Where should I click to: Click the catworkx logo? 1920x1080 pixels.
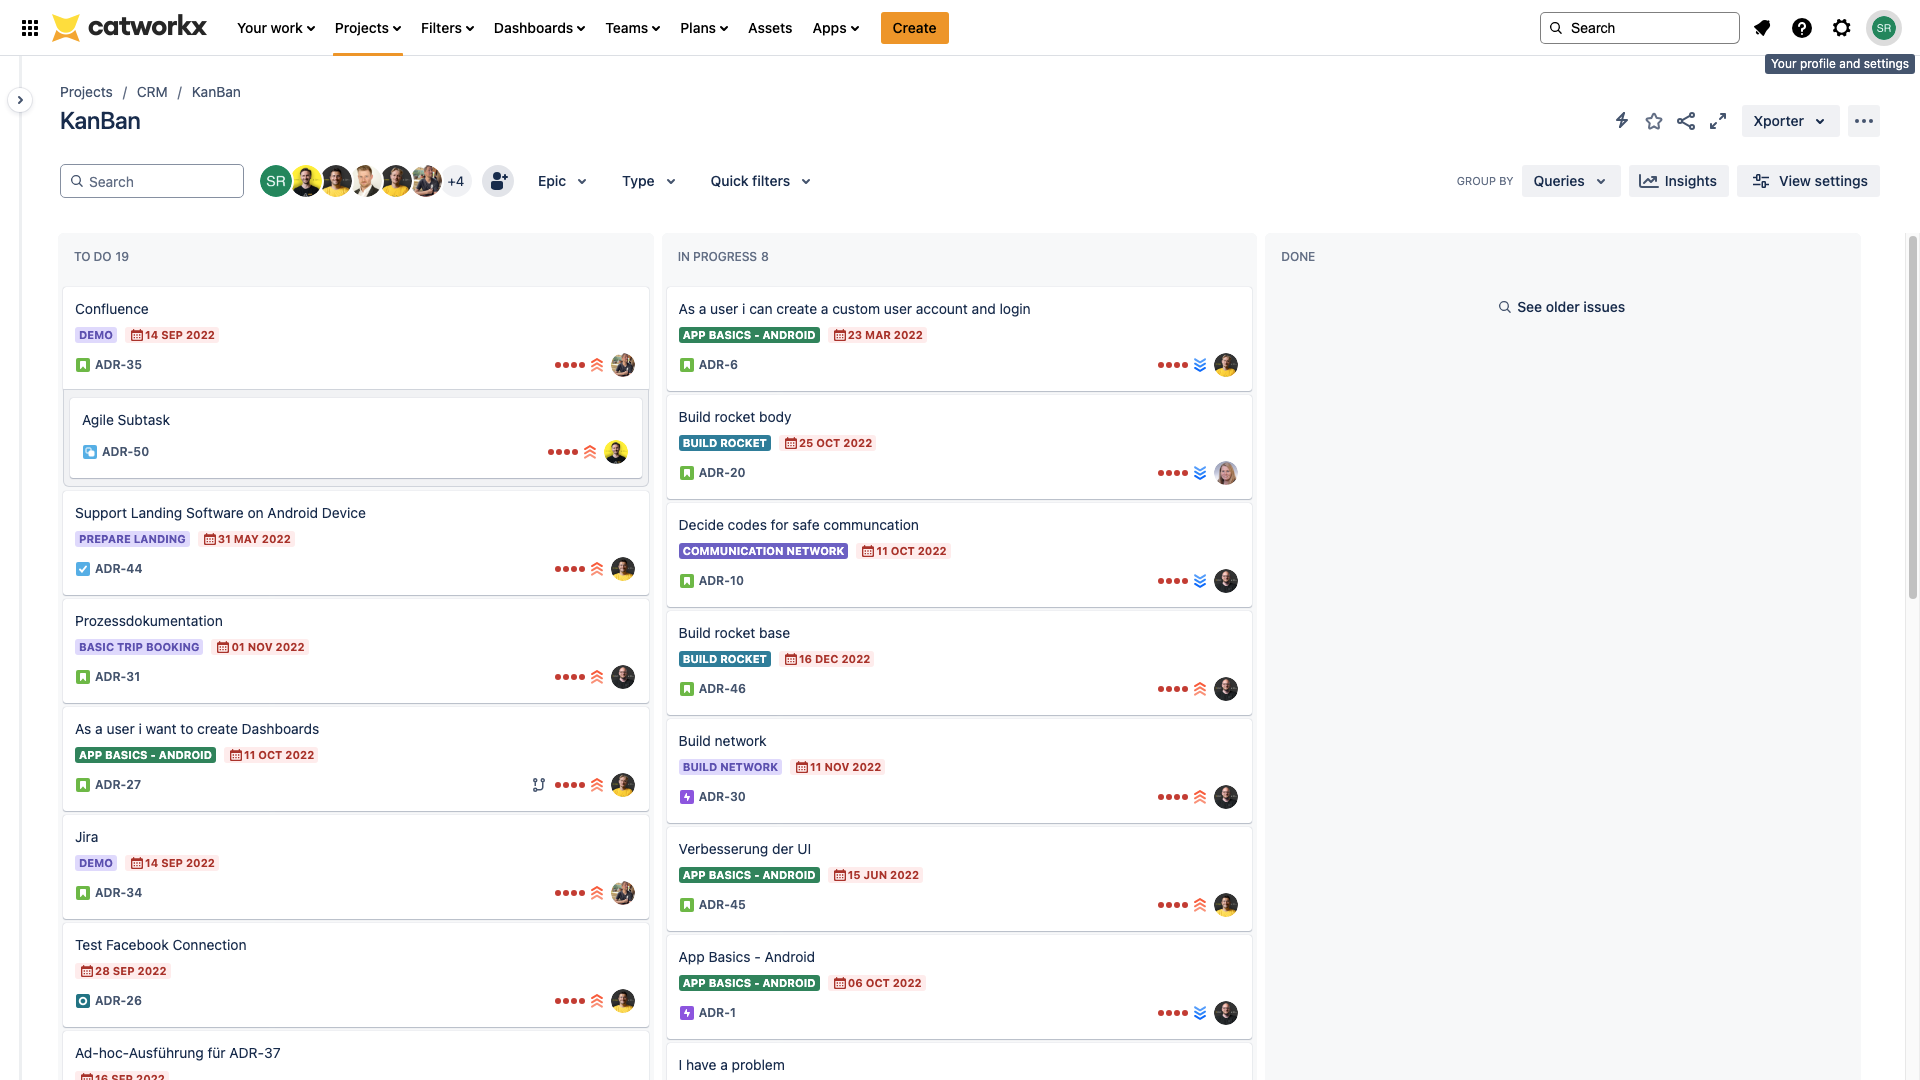[x=129, y=27]
